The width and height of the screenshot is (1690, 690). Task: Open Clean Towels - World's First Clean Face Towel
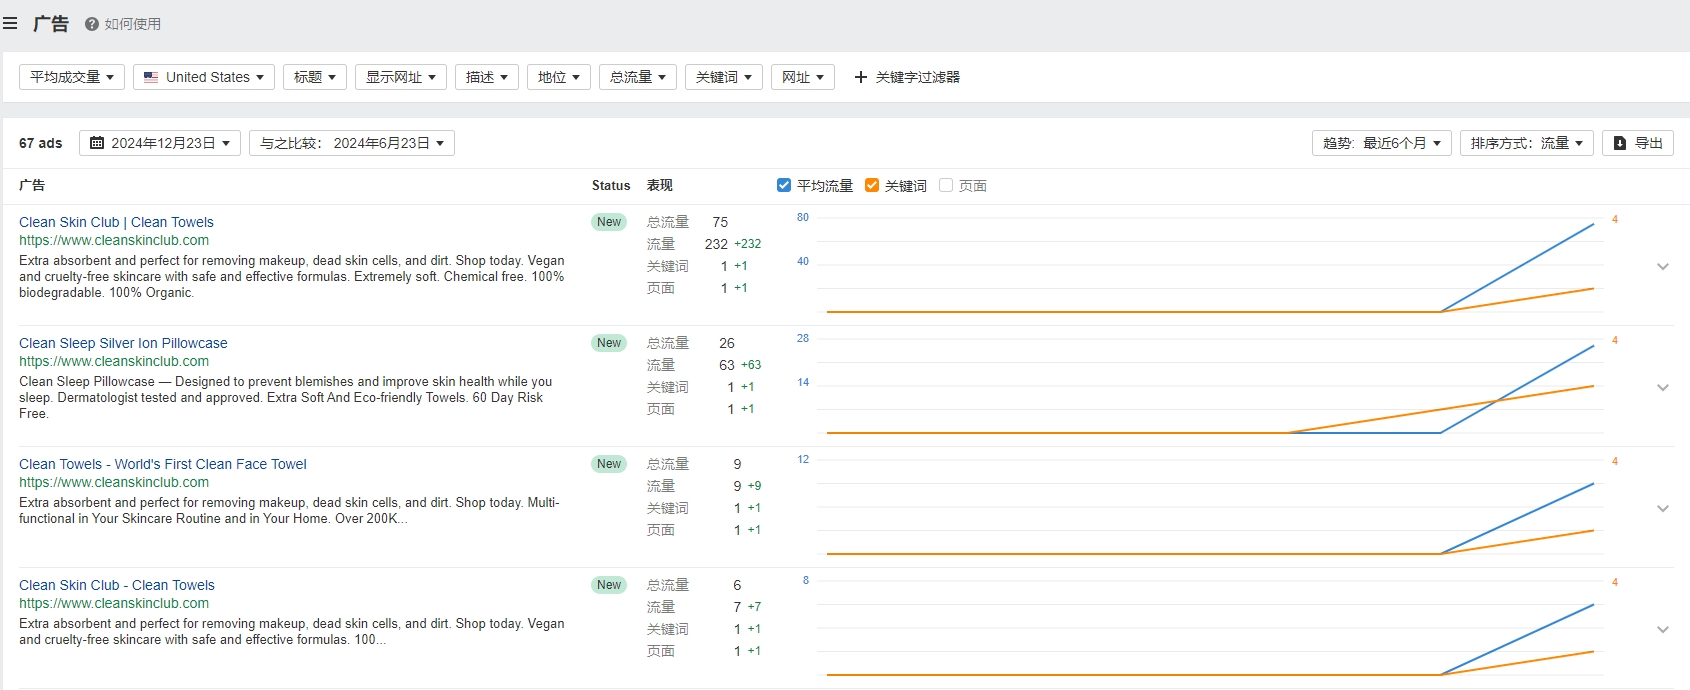click(x=163, y=464)
